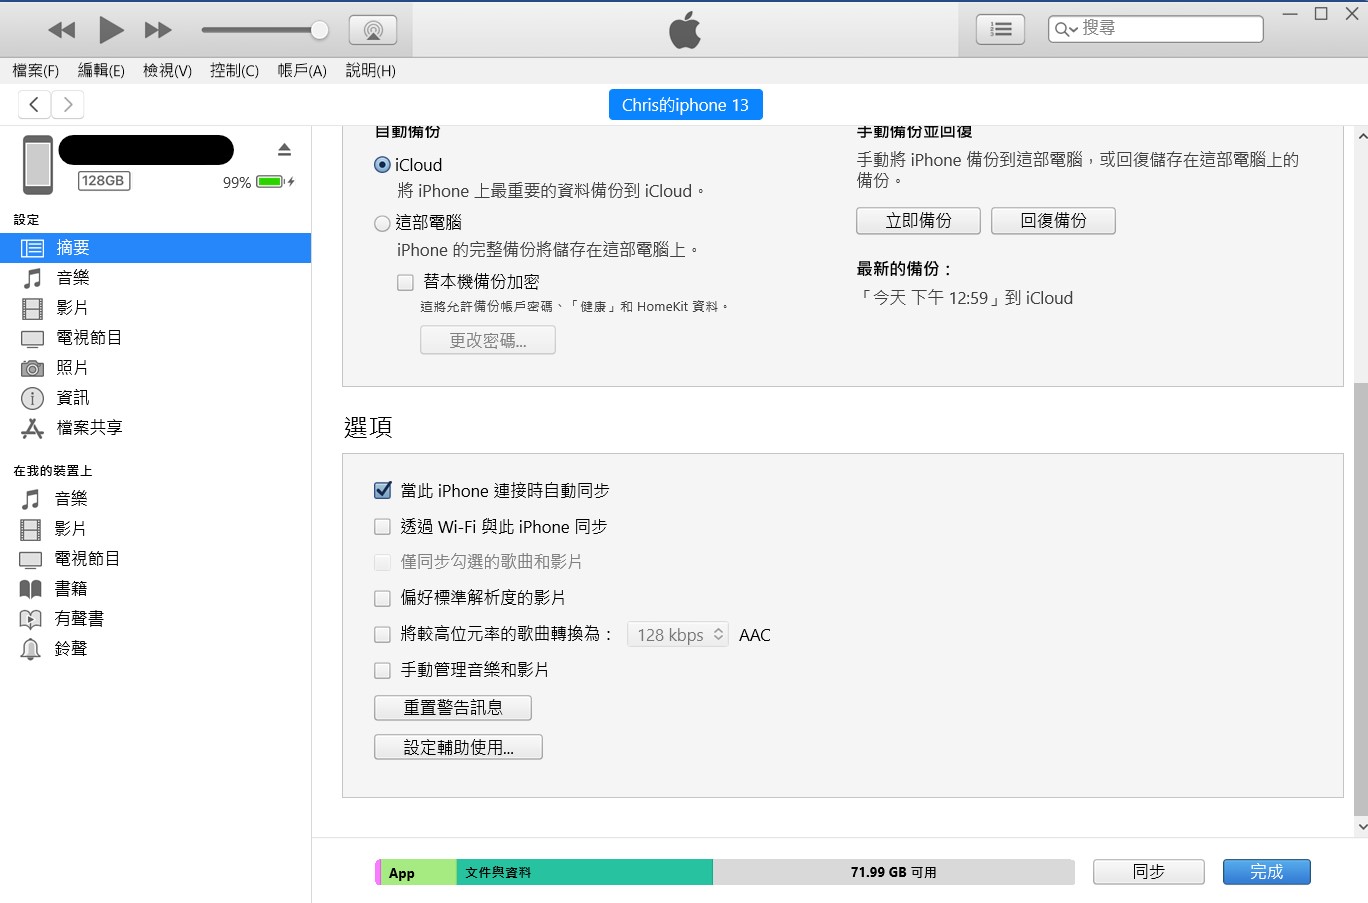Image resolution: width=1368 pixels, height=903 pixels.
Task: Click the 128GB capacity label
Action: [x=104, y=181]
